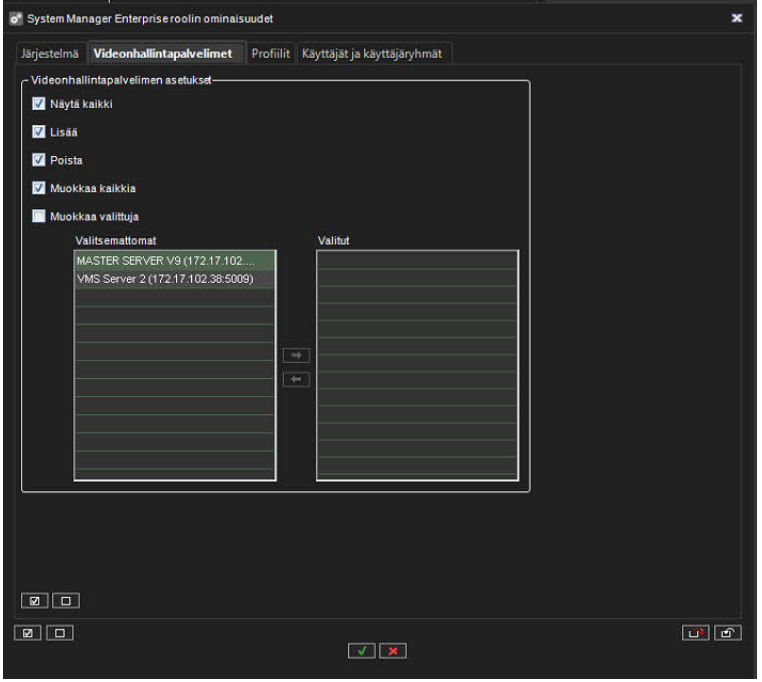Disable the Poista checkbox

pyautogui.click(x=39, y=159)
